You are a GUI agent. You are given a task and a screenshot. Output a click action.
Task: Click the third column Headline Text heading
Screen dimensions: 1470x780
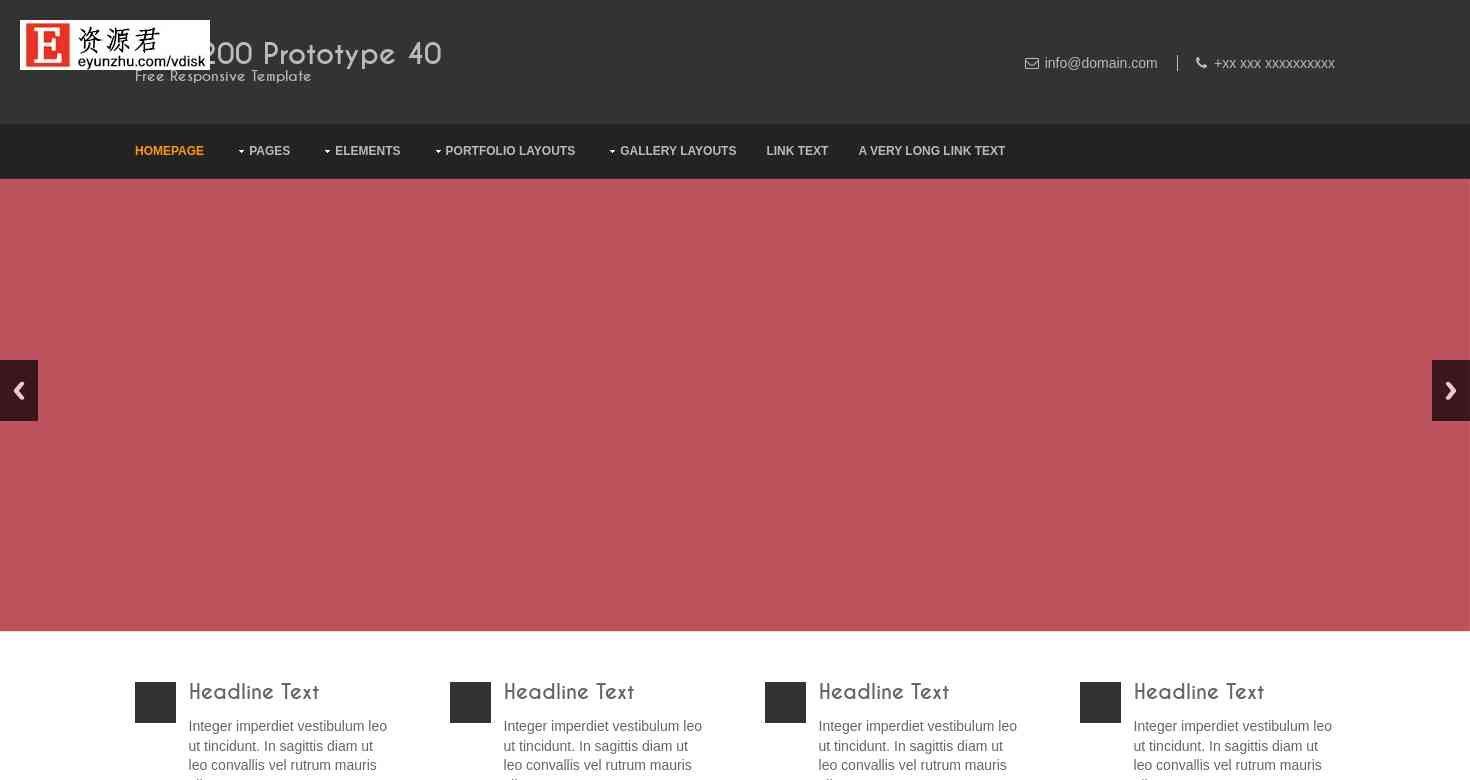[884, 692]
